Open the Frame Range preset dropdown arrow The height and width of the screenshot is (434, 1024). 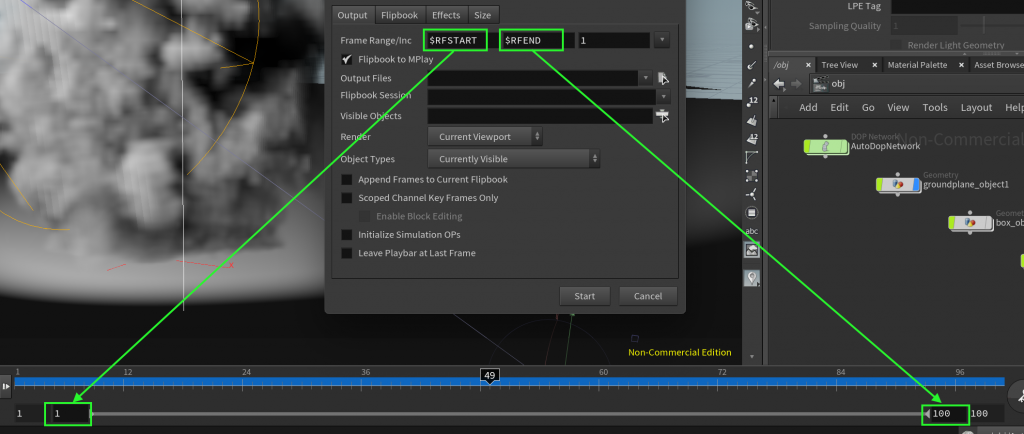[x=662, y=40]
